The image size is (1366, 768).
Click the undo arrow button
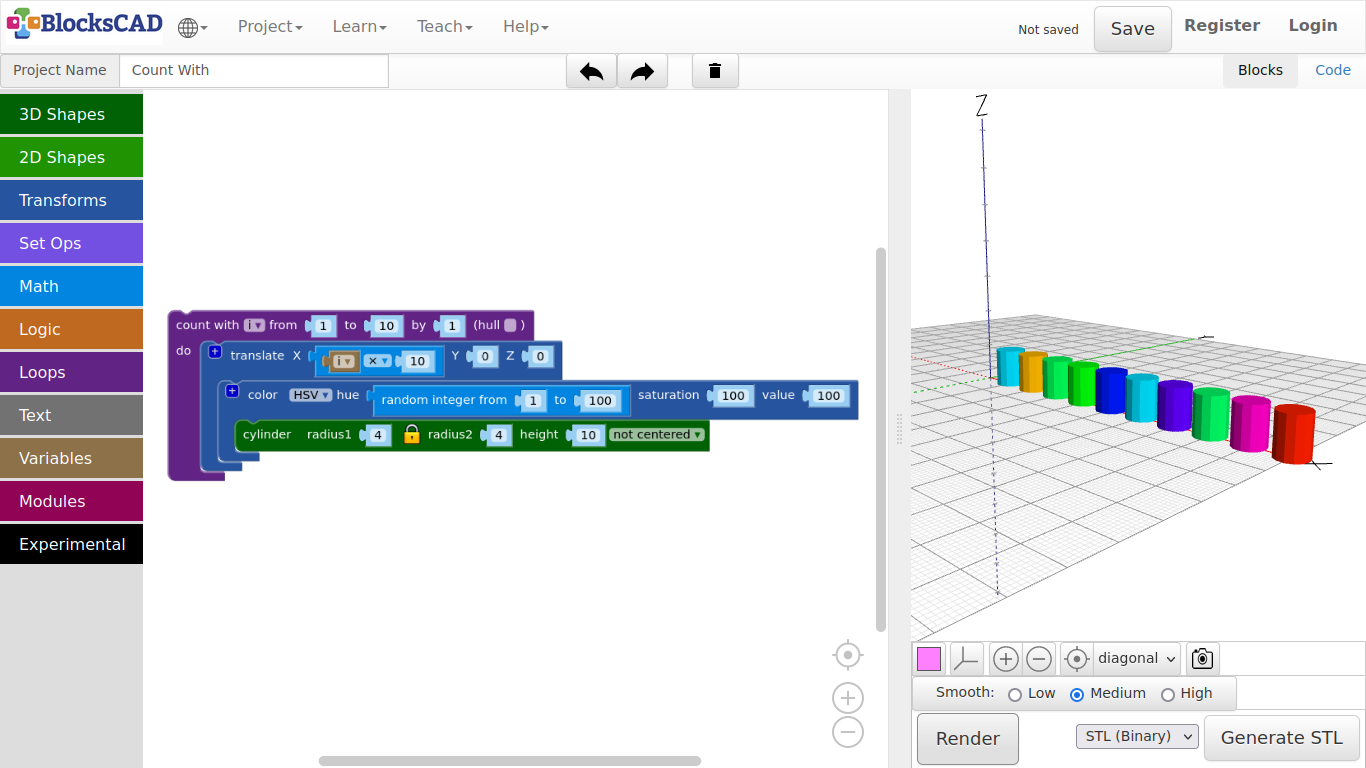(591, 71)
